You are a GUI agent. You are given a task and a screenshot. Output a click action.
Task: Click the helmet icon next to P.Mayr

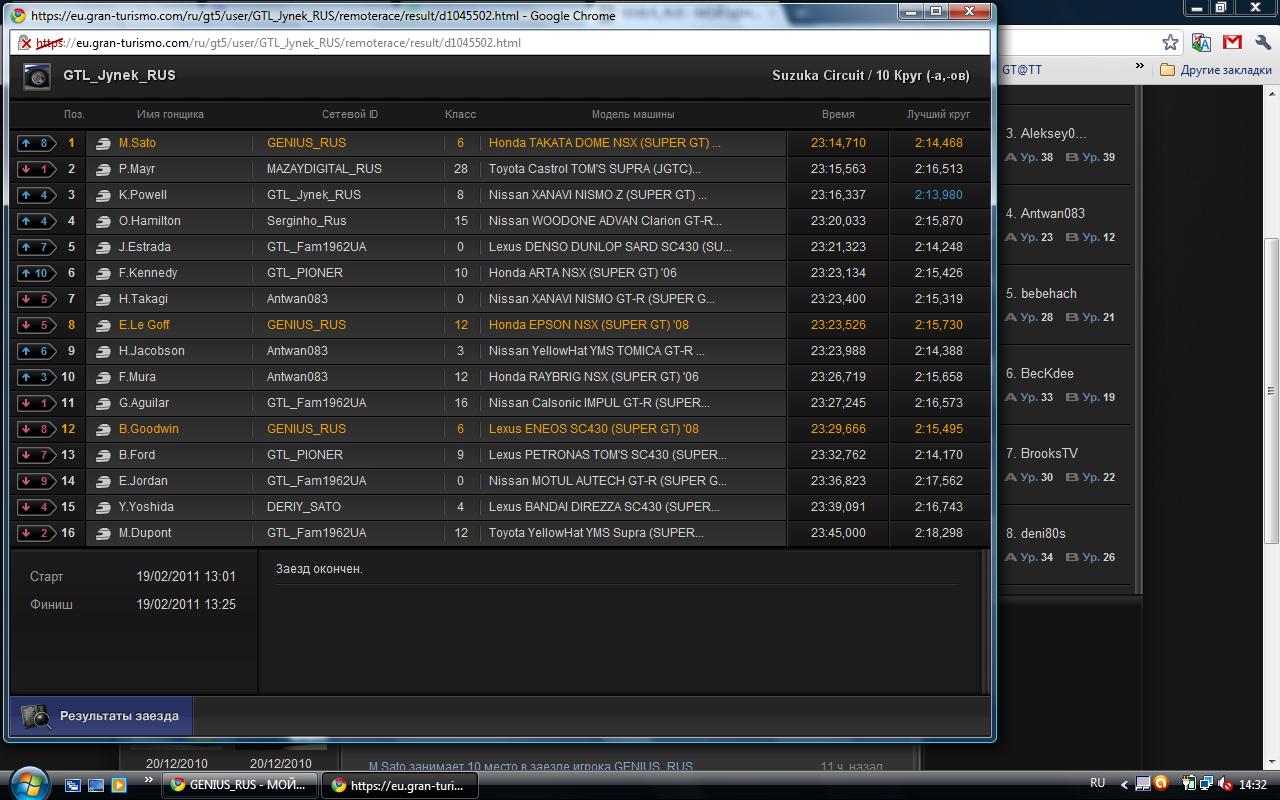[103, 169]
